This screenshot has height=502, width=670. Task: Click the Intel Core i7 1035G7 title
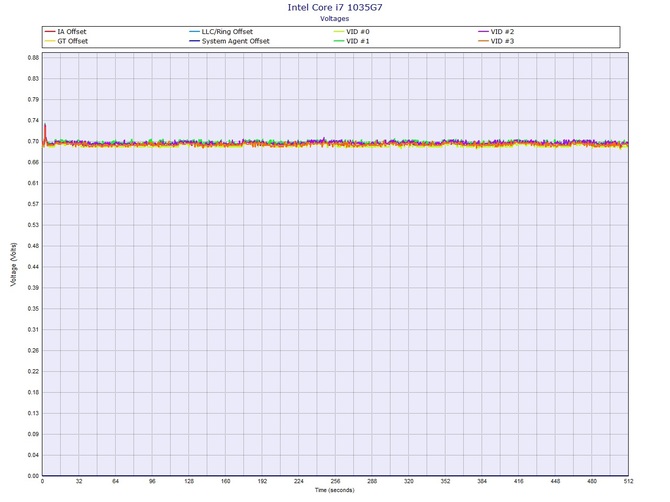coord(335,7)
